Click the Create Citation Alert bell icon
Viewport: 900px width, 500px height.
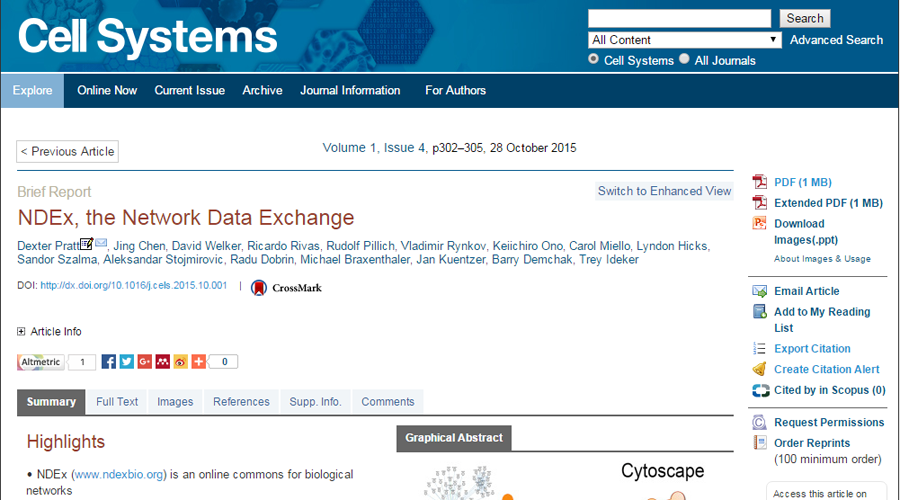tap(759, 369)
